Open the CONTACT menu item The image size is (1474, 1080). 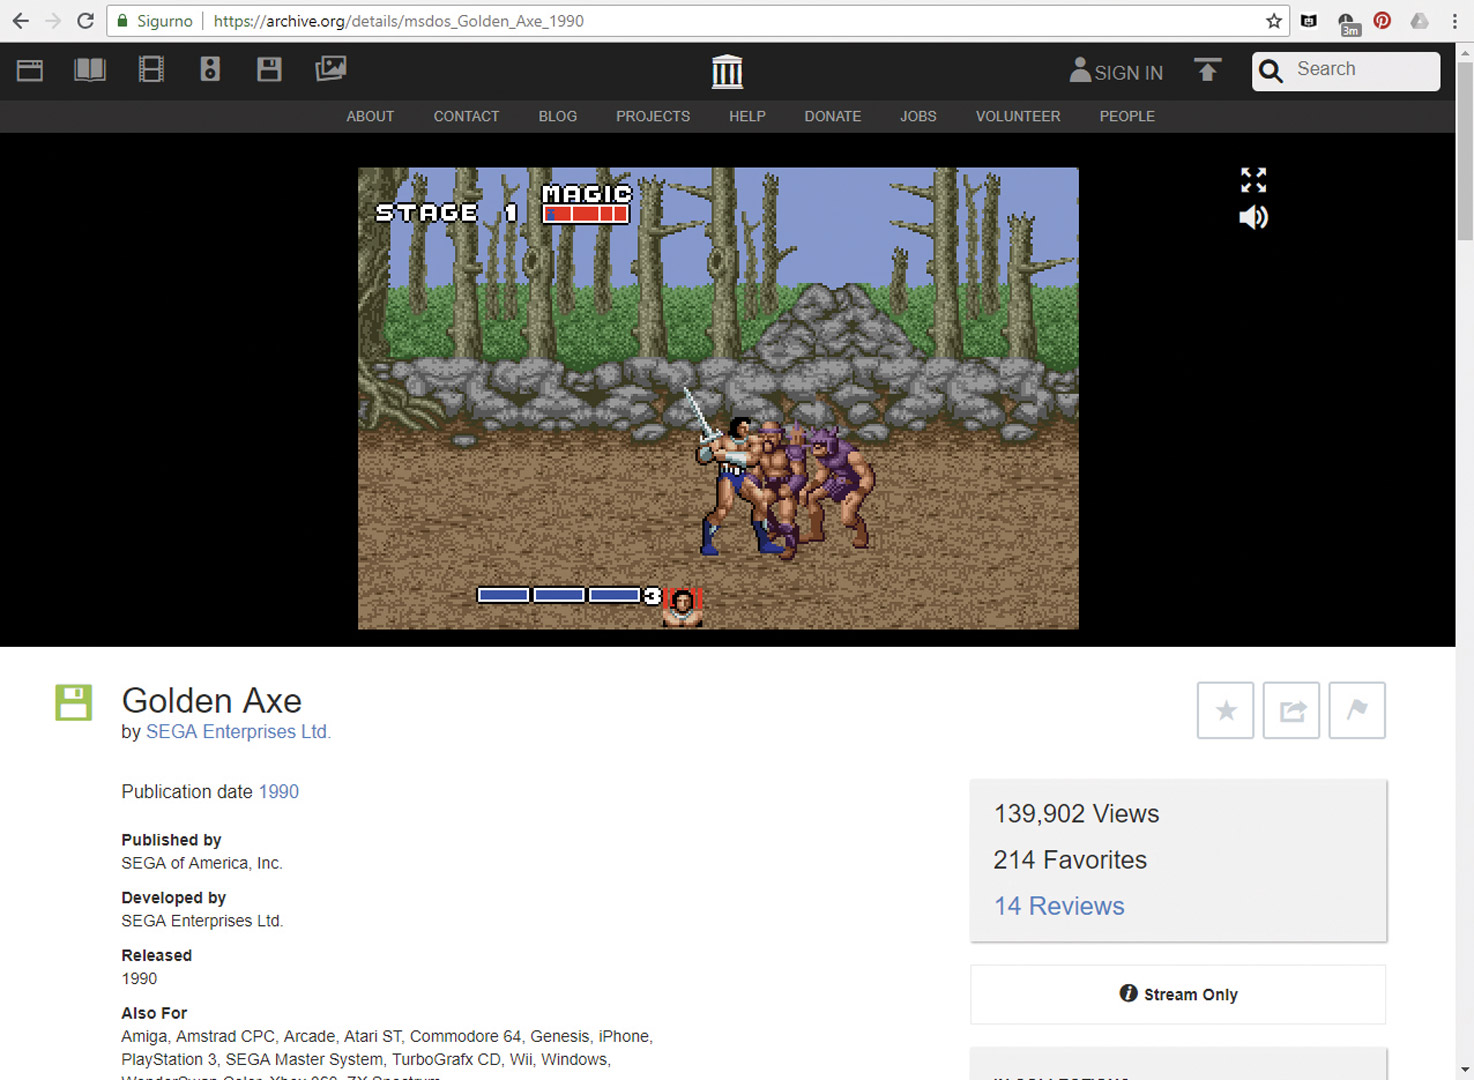point(466,116)
